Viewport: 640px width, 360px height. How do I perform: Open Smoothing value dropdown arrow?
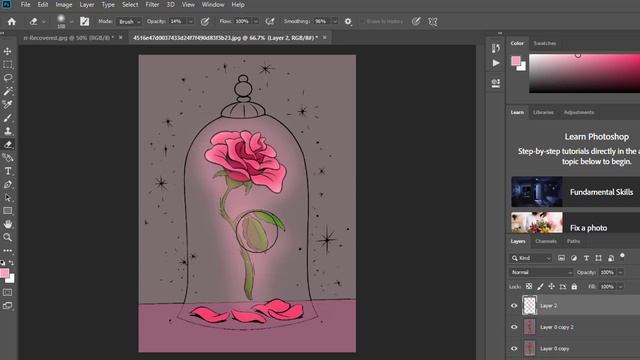[x=335, y=22]
